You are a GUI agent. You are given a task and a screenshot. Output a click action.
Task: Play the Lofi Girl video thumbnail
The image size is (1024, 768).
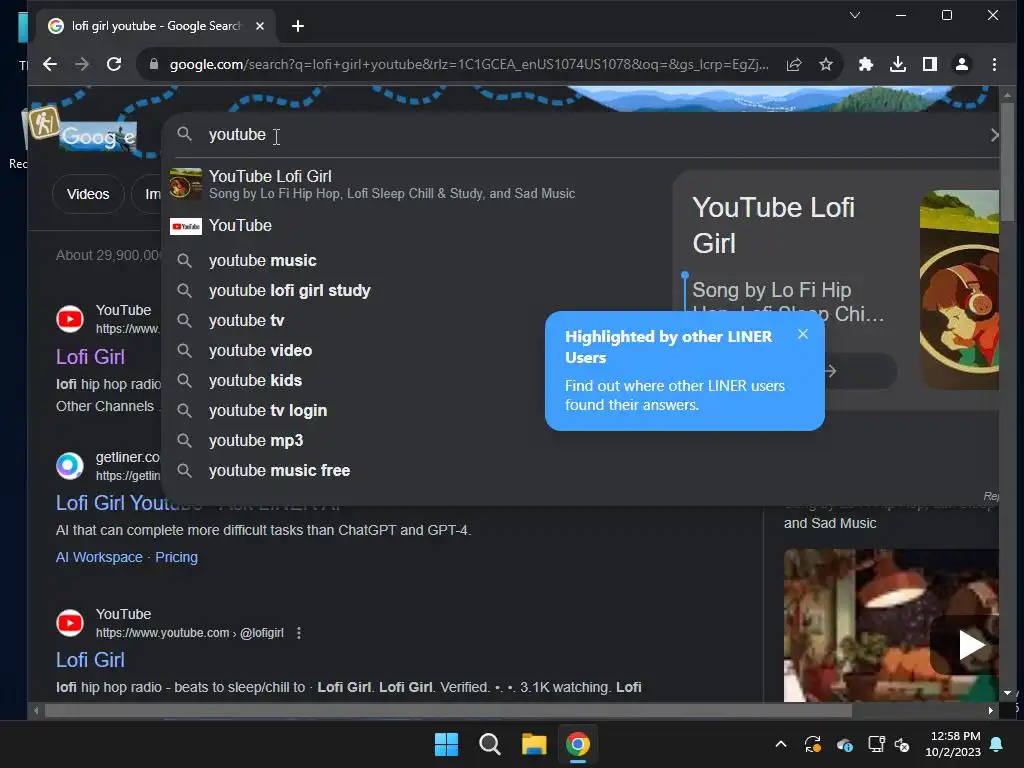(971, 645)
